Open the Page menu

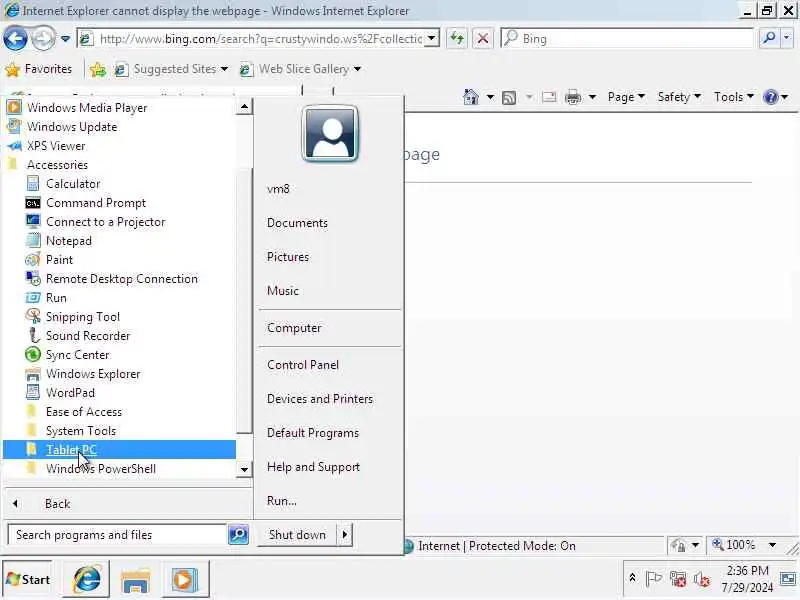tap(626, 96)
